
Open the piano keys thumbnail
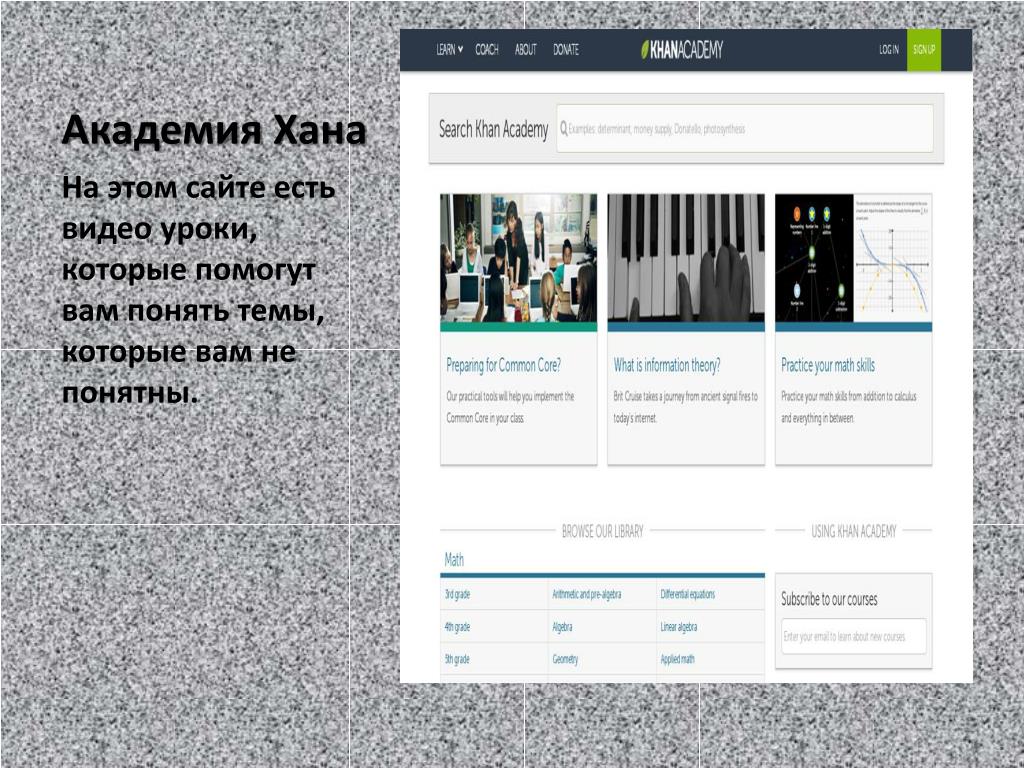coord(686,258)
